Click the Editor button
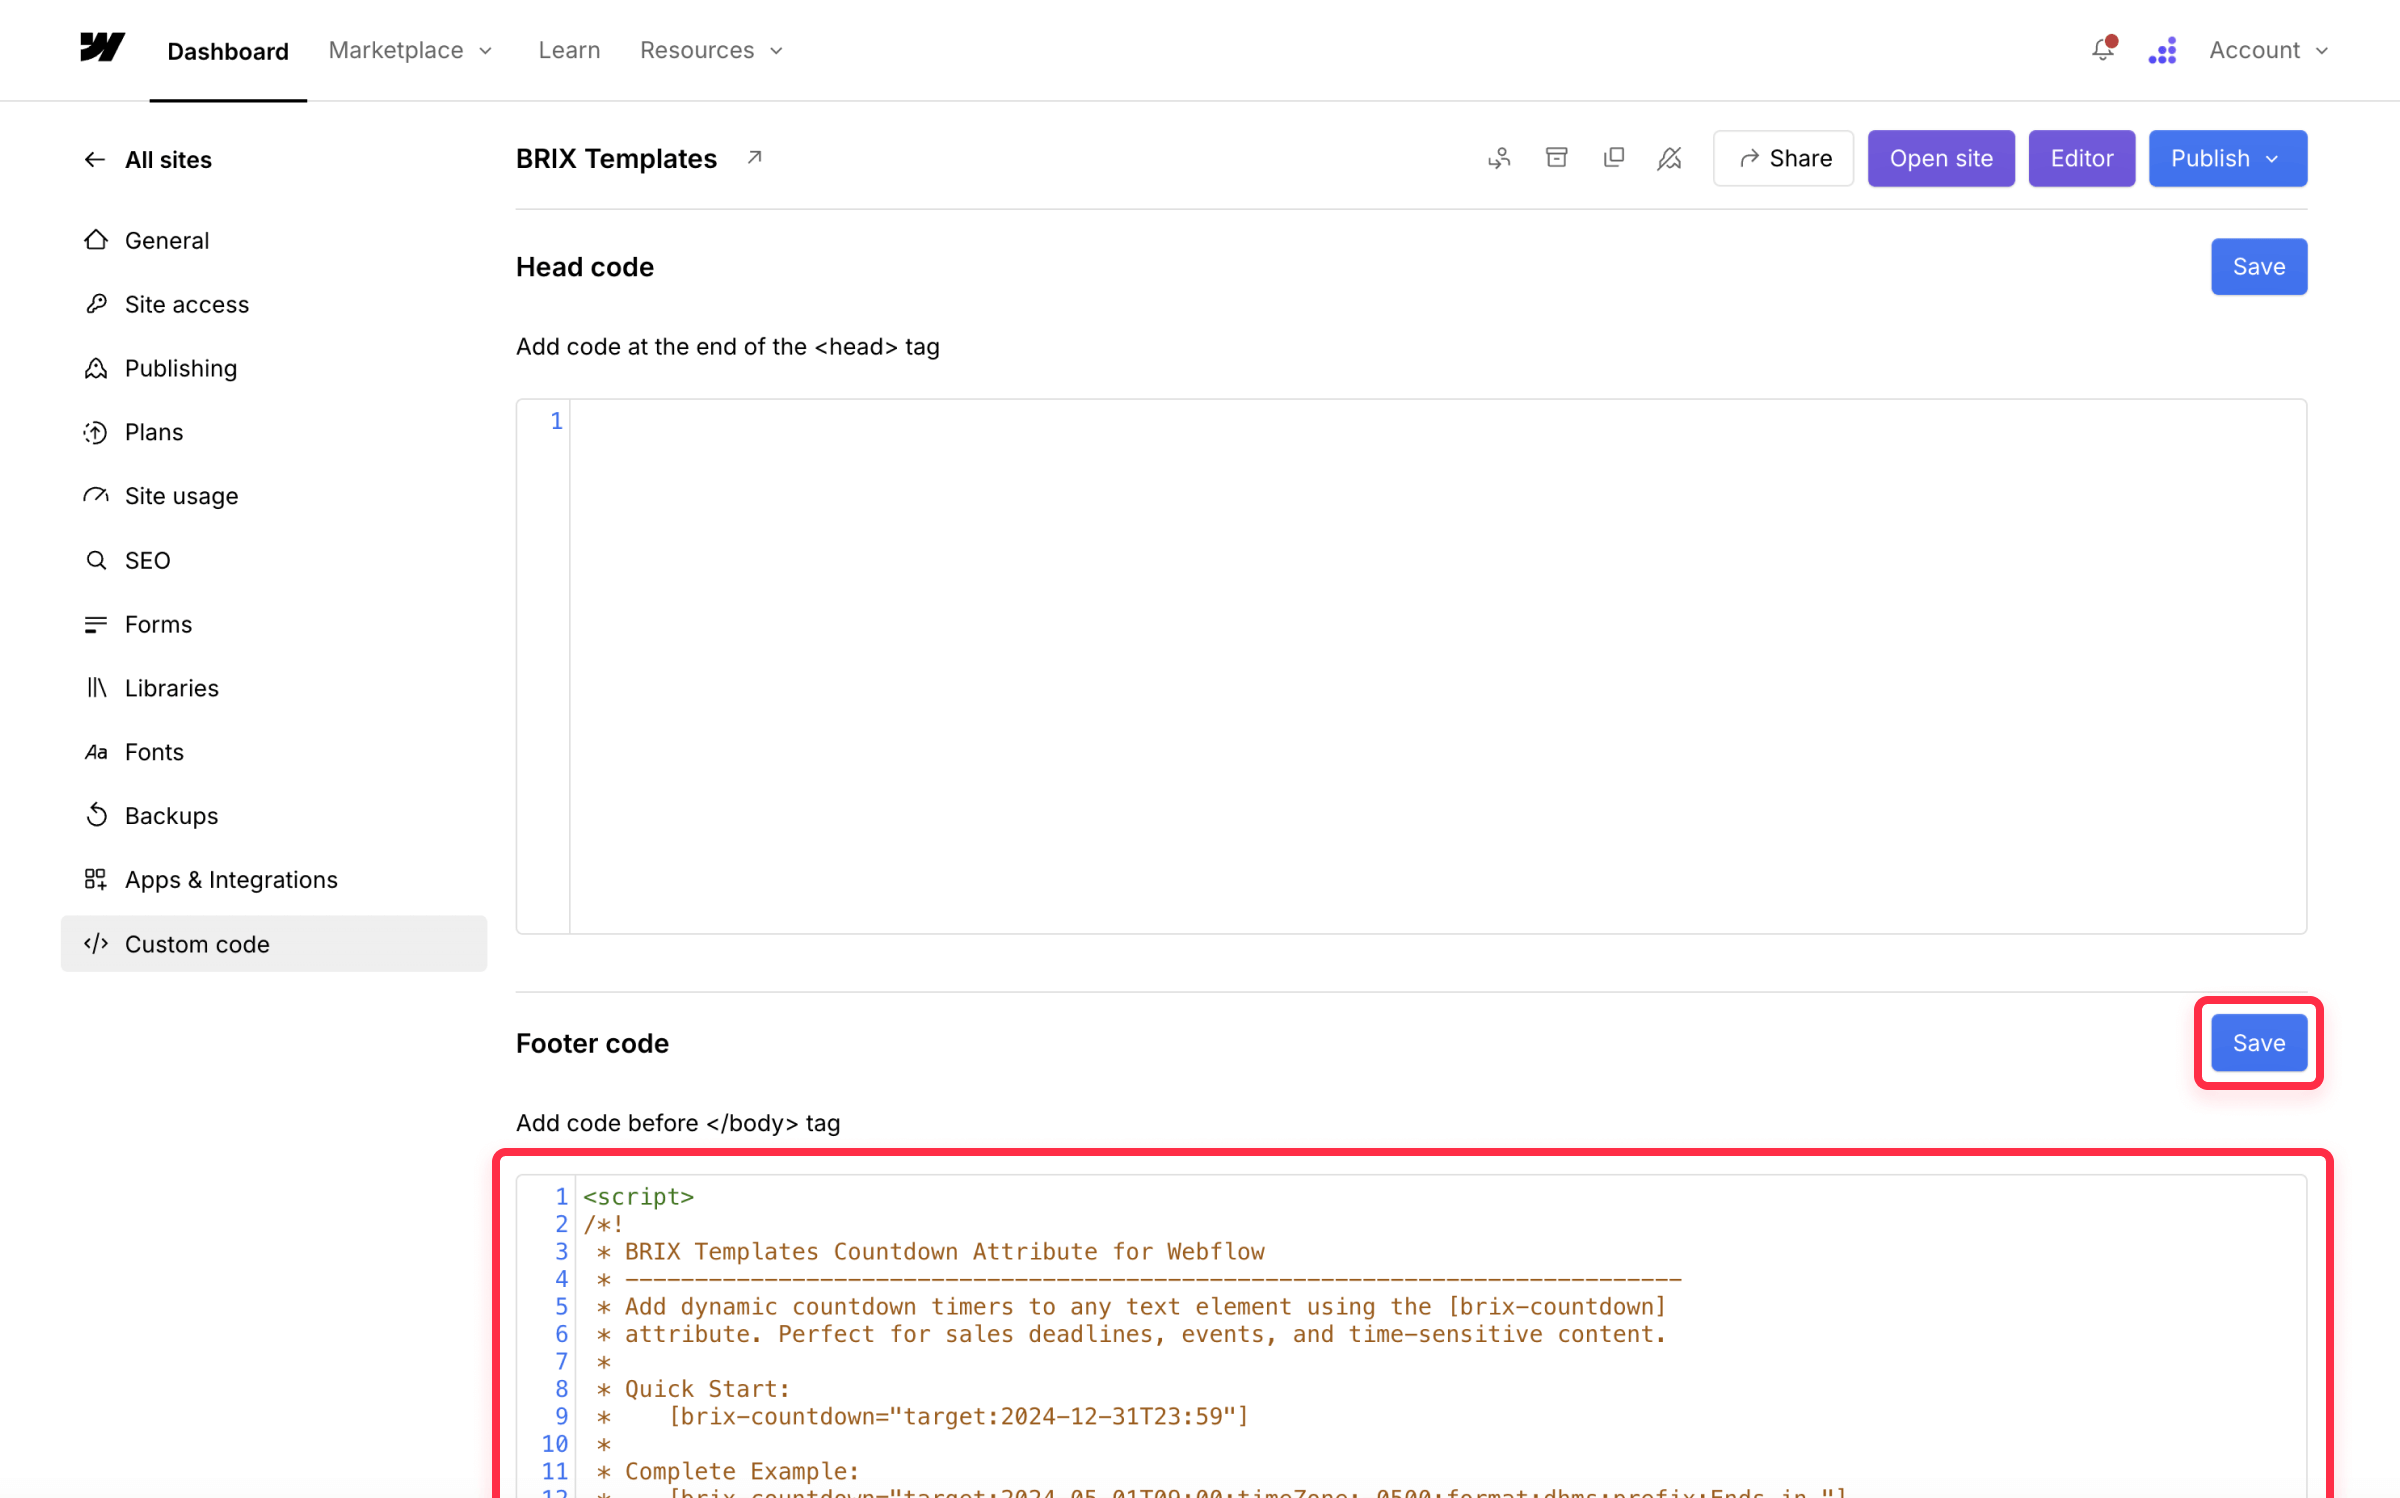 click(x=2082, y=158)
